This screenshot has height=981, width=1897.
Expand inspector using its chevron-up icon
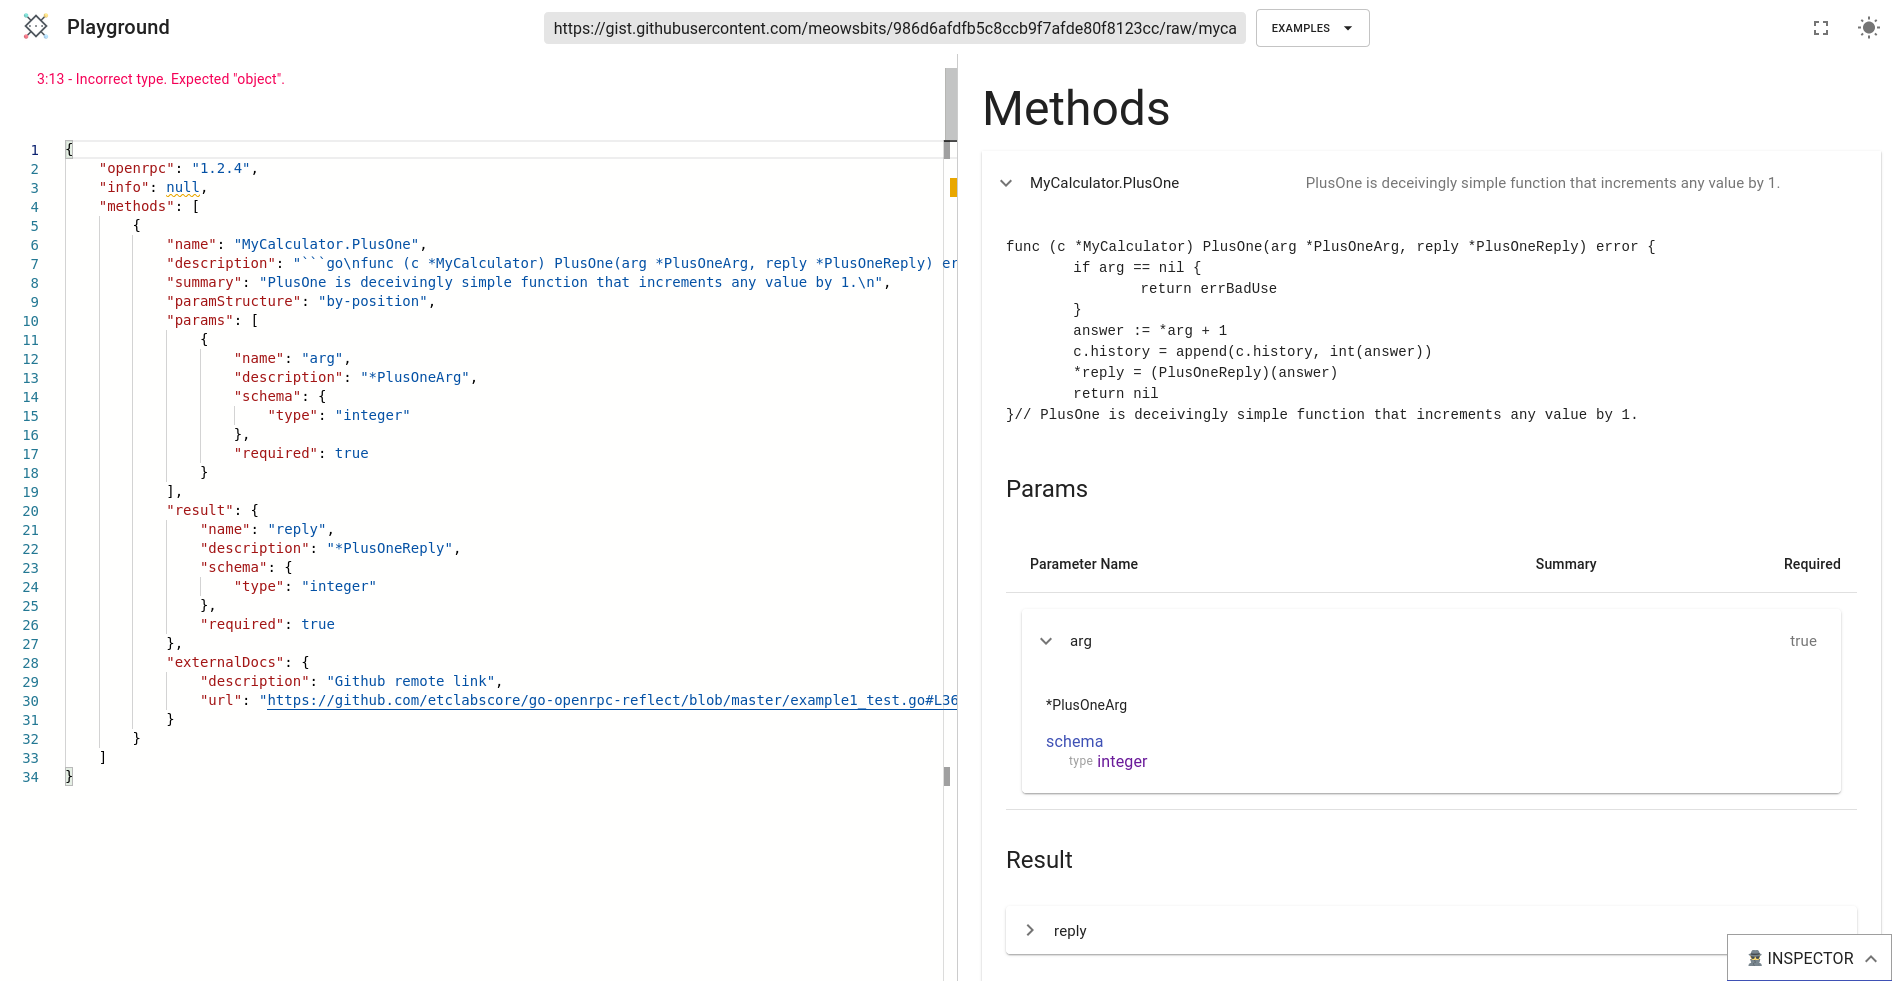tap(1871, 958)
